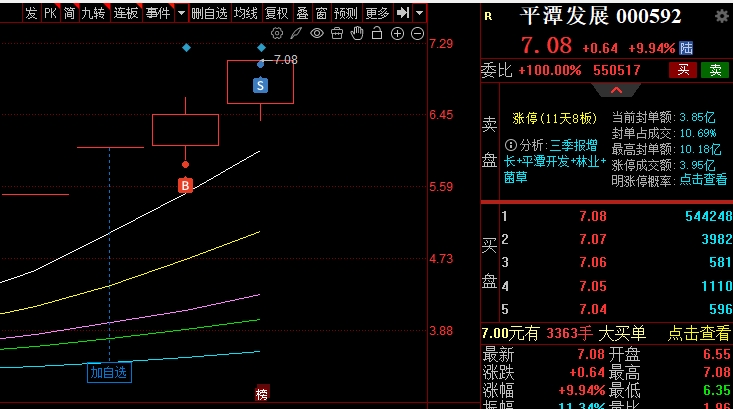Click the red 榜 ranking marker
This screenshot has height=409, width=733.
click(x=262, y=394)
